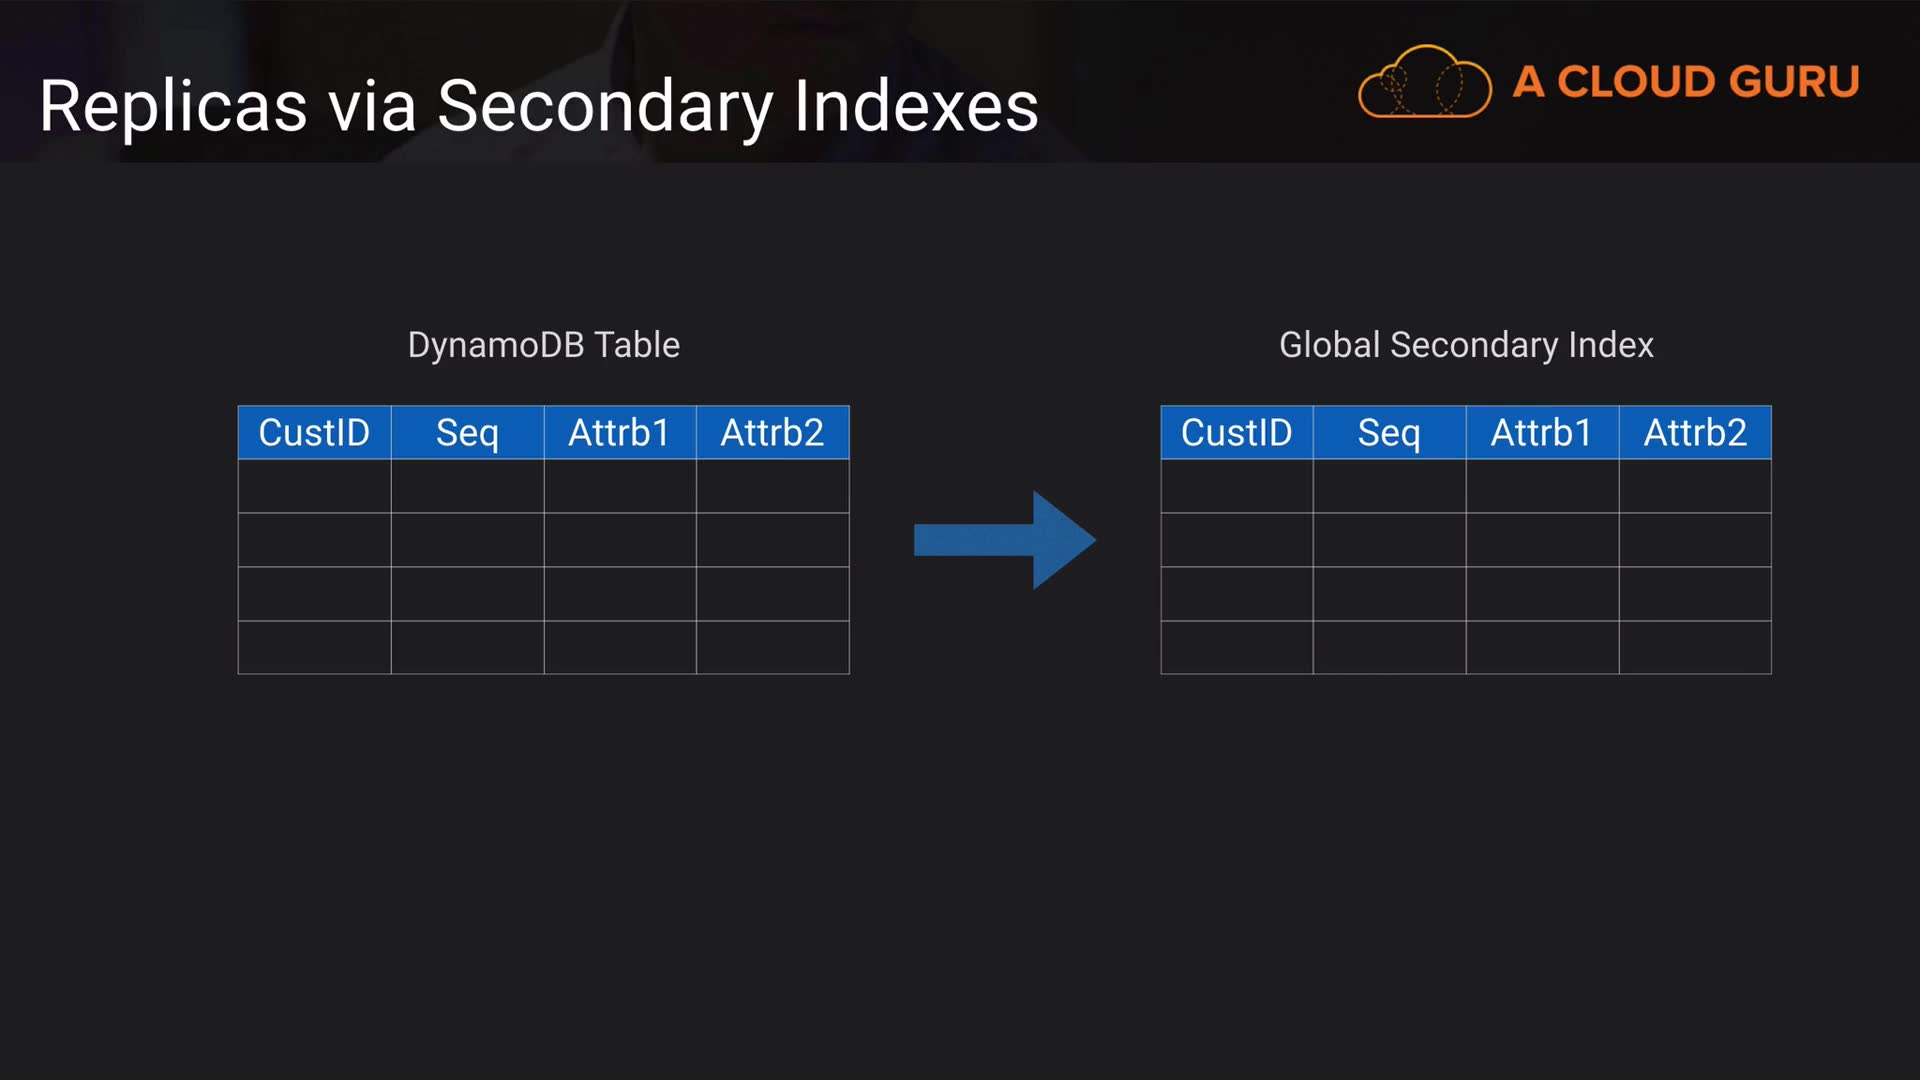Select CustID header in Global Secondary Index
This screenshot has width=1920, height=1080.
tap(1236, 433)
